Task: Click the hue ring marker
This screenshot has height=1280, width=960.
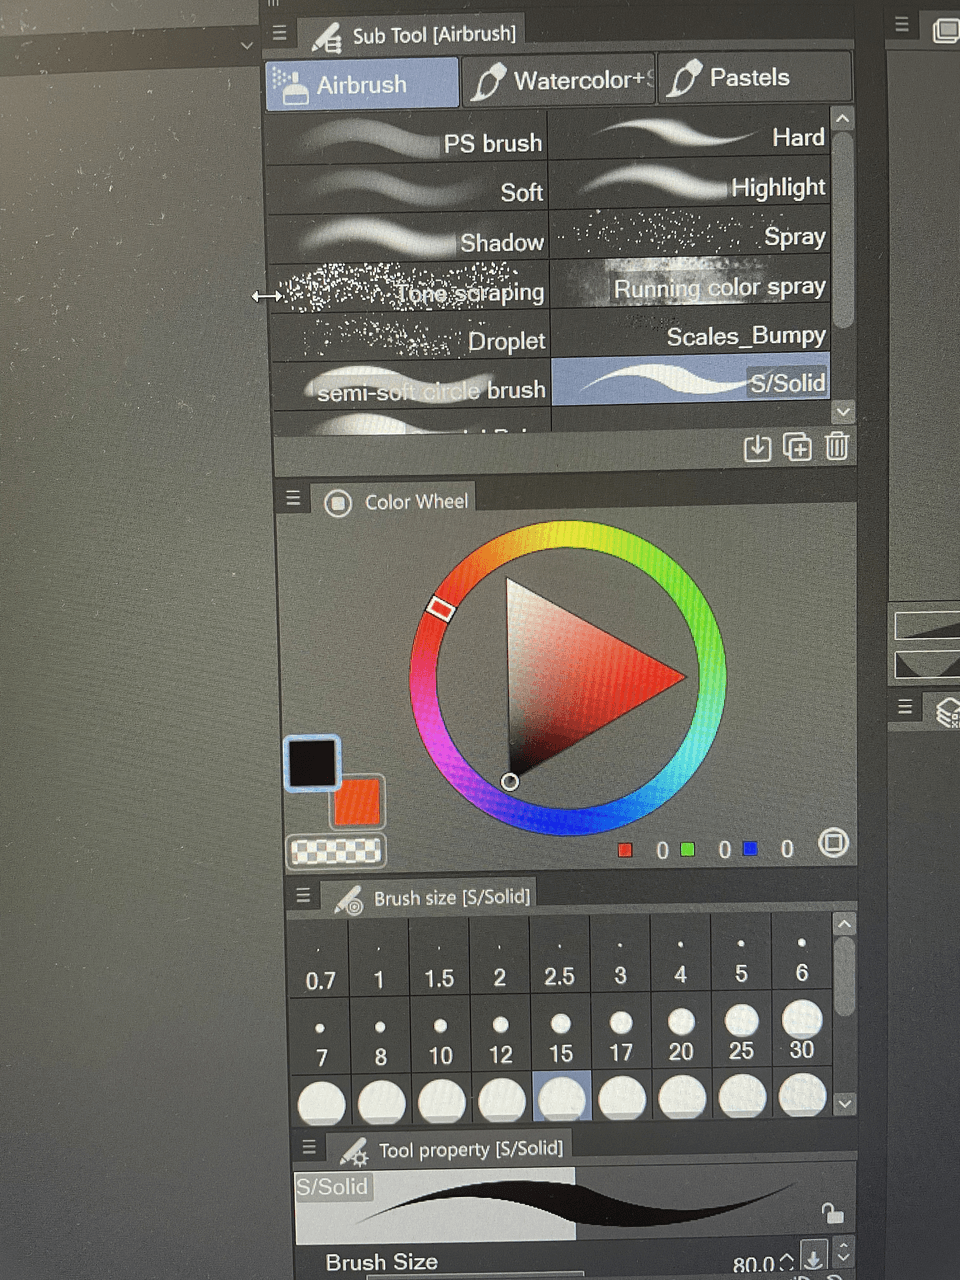Action: pyautogui.click(x=440, y=608)
